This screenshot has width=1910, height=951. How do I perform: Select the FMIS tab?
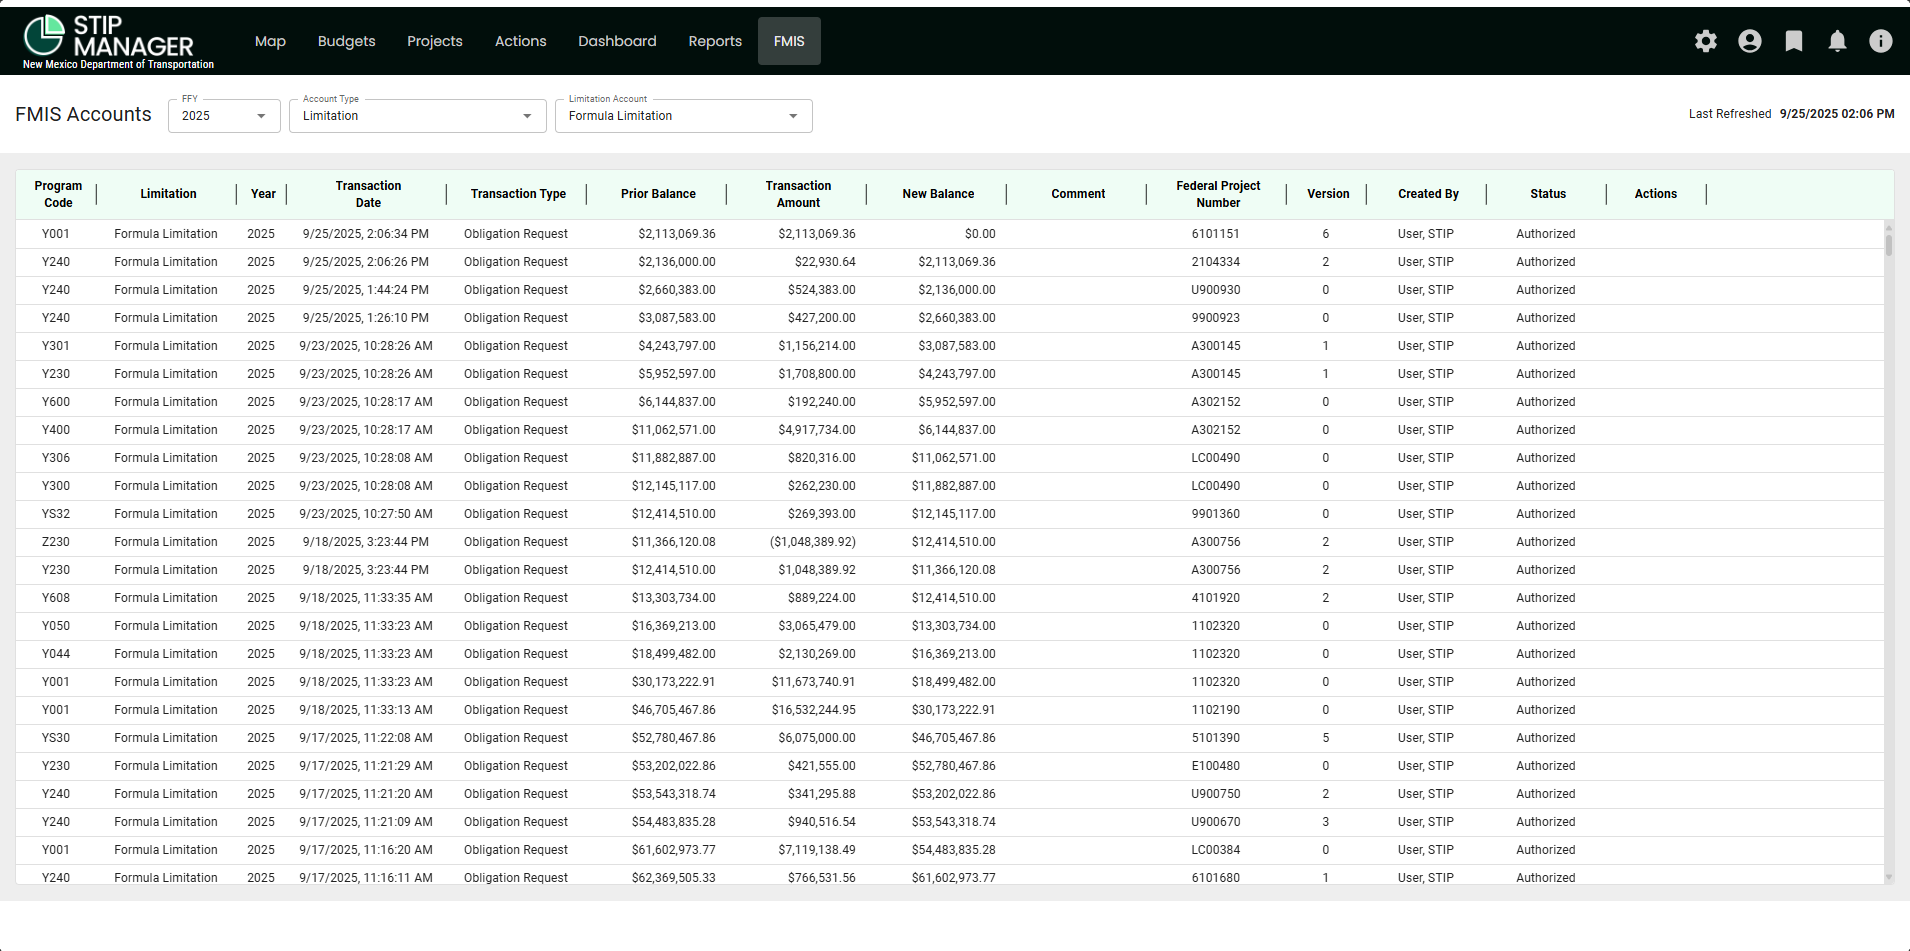[789, 41]
